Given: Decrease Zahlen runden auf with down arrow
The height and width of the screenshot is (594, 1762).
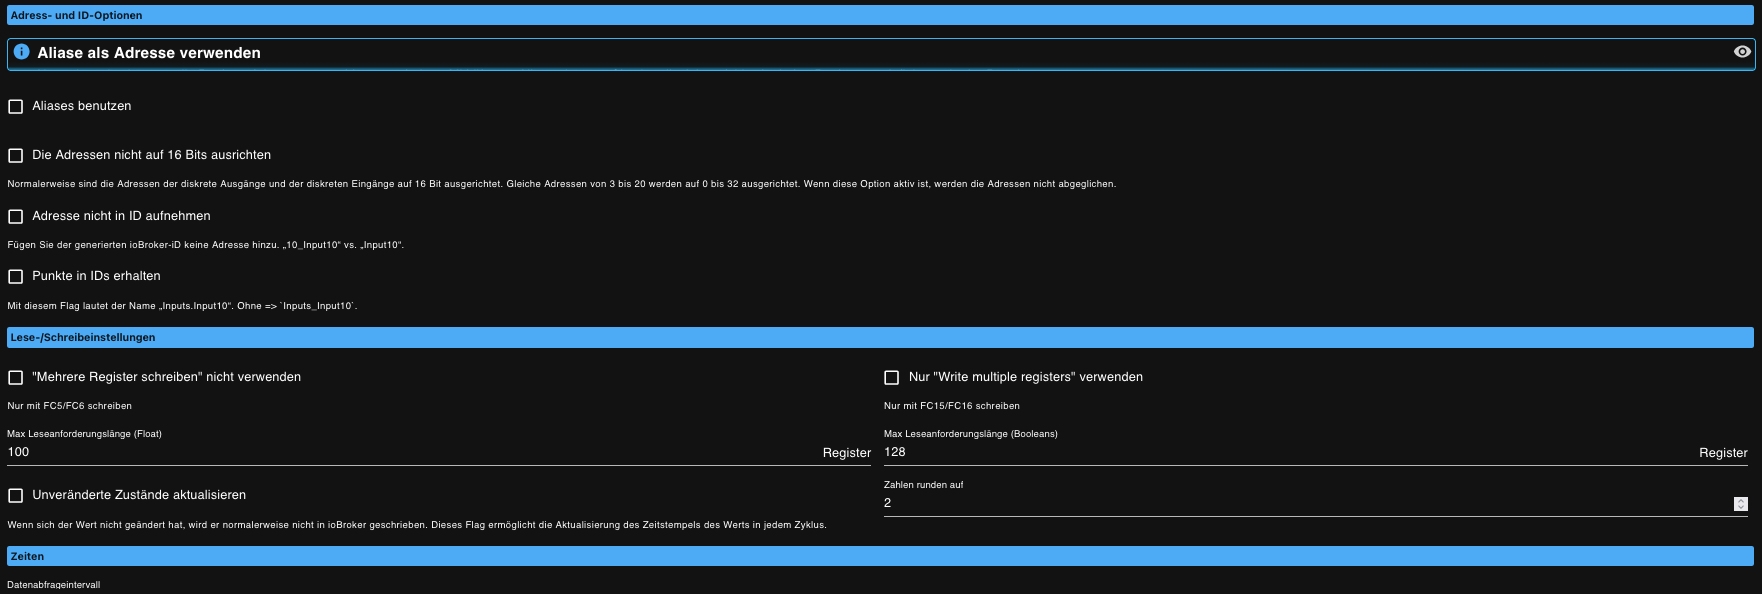Looking at the screenshot, I should coord(1741,508).
